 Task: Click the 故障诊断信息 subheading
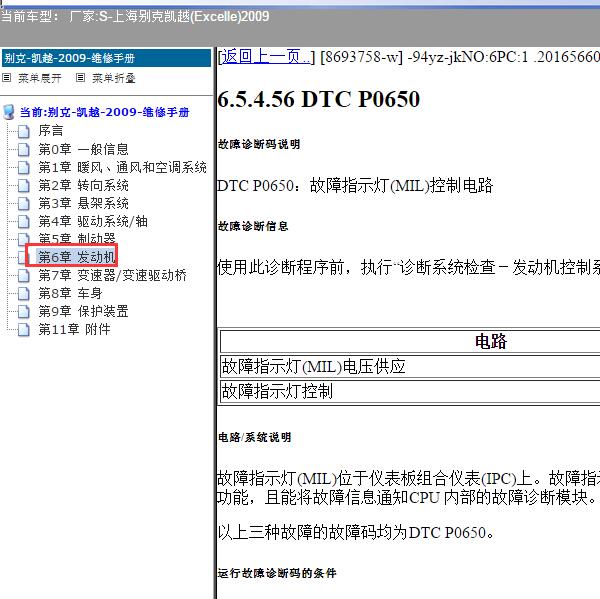(253, 226)
